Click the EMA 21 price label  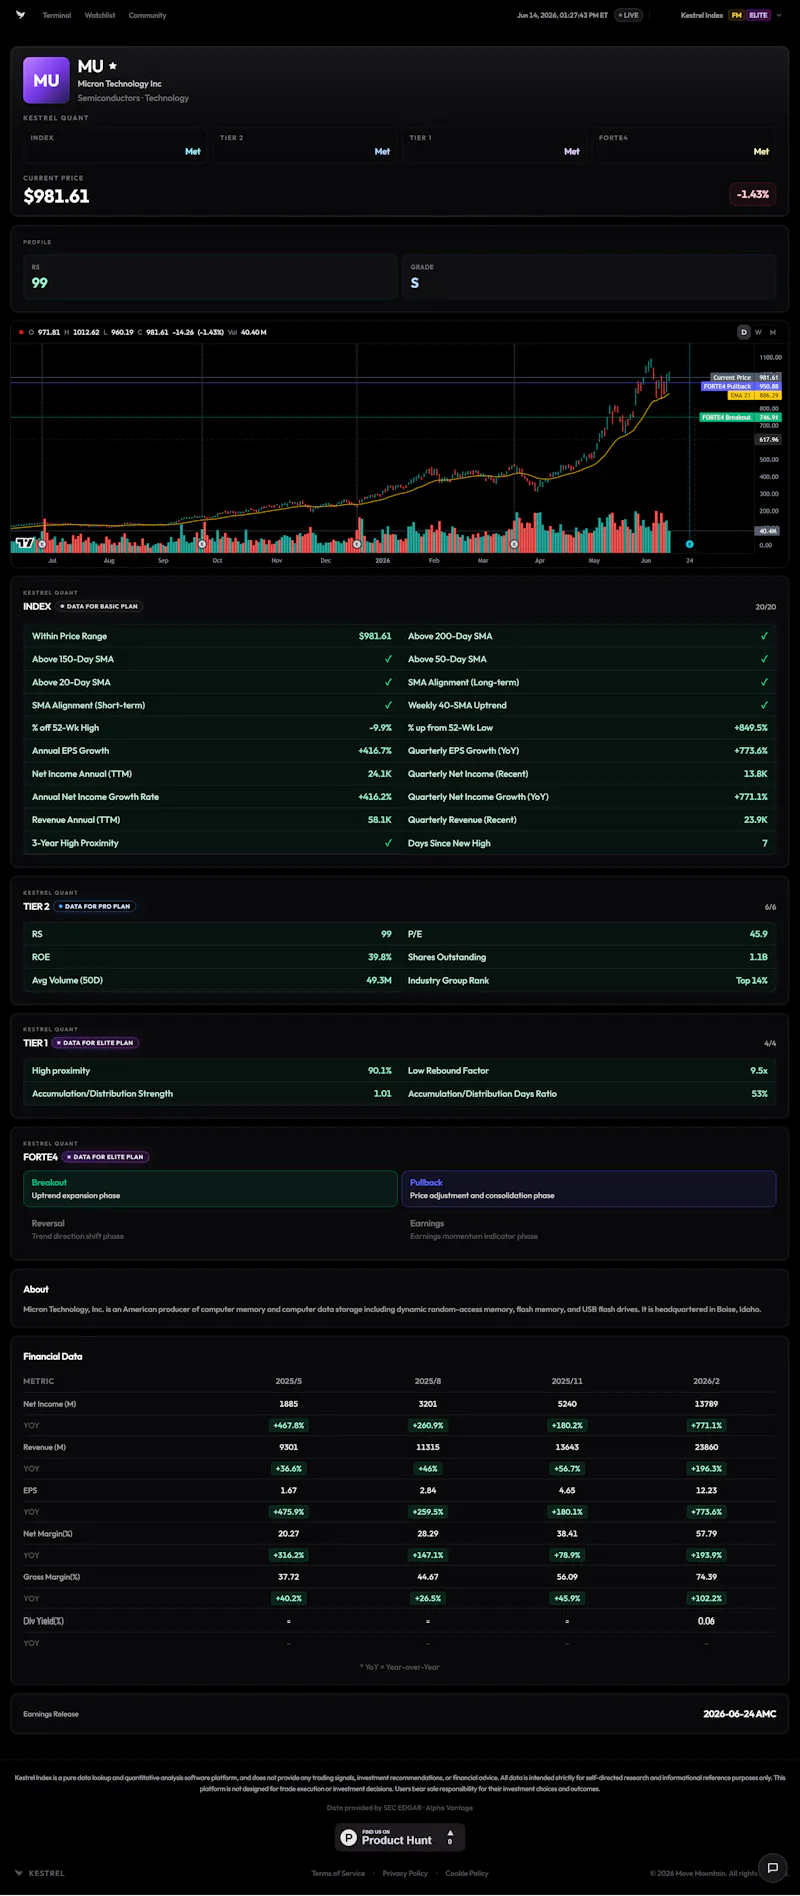pos(754,395)
